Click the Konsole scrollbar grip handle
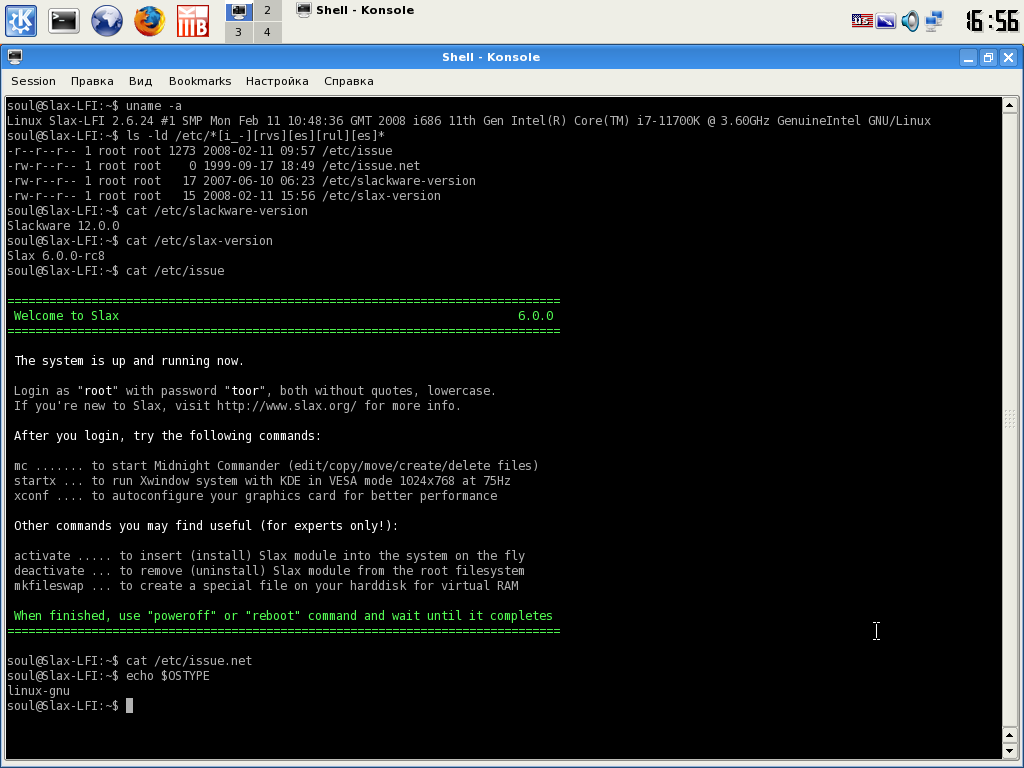The height and width of the screenshot is (768, 1024). pos(1010,418)
